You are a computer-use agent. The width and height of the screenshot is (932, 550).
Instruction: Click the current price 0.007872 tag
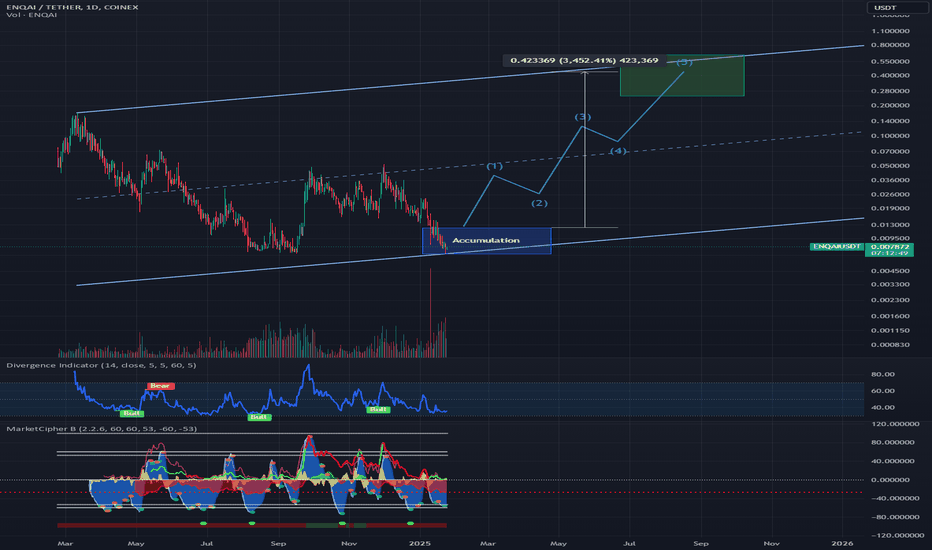coord(890,247)
